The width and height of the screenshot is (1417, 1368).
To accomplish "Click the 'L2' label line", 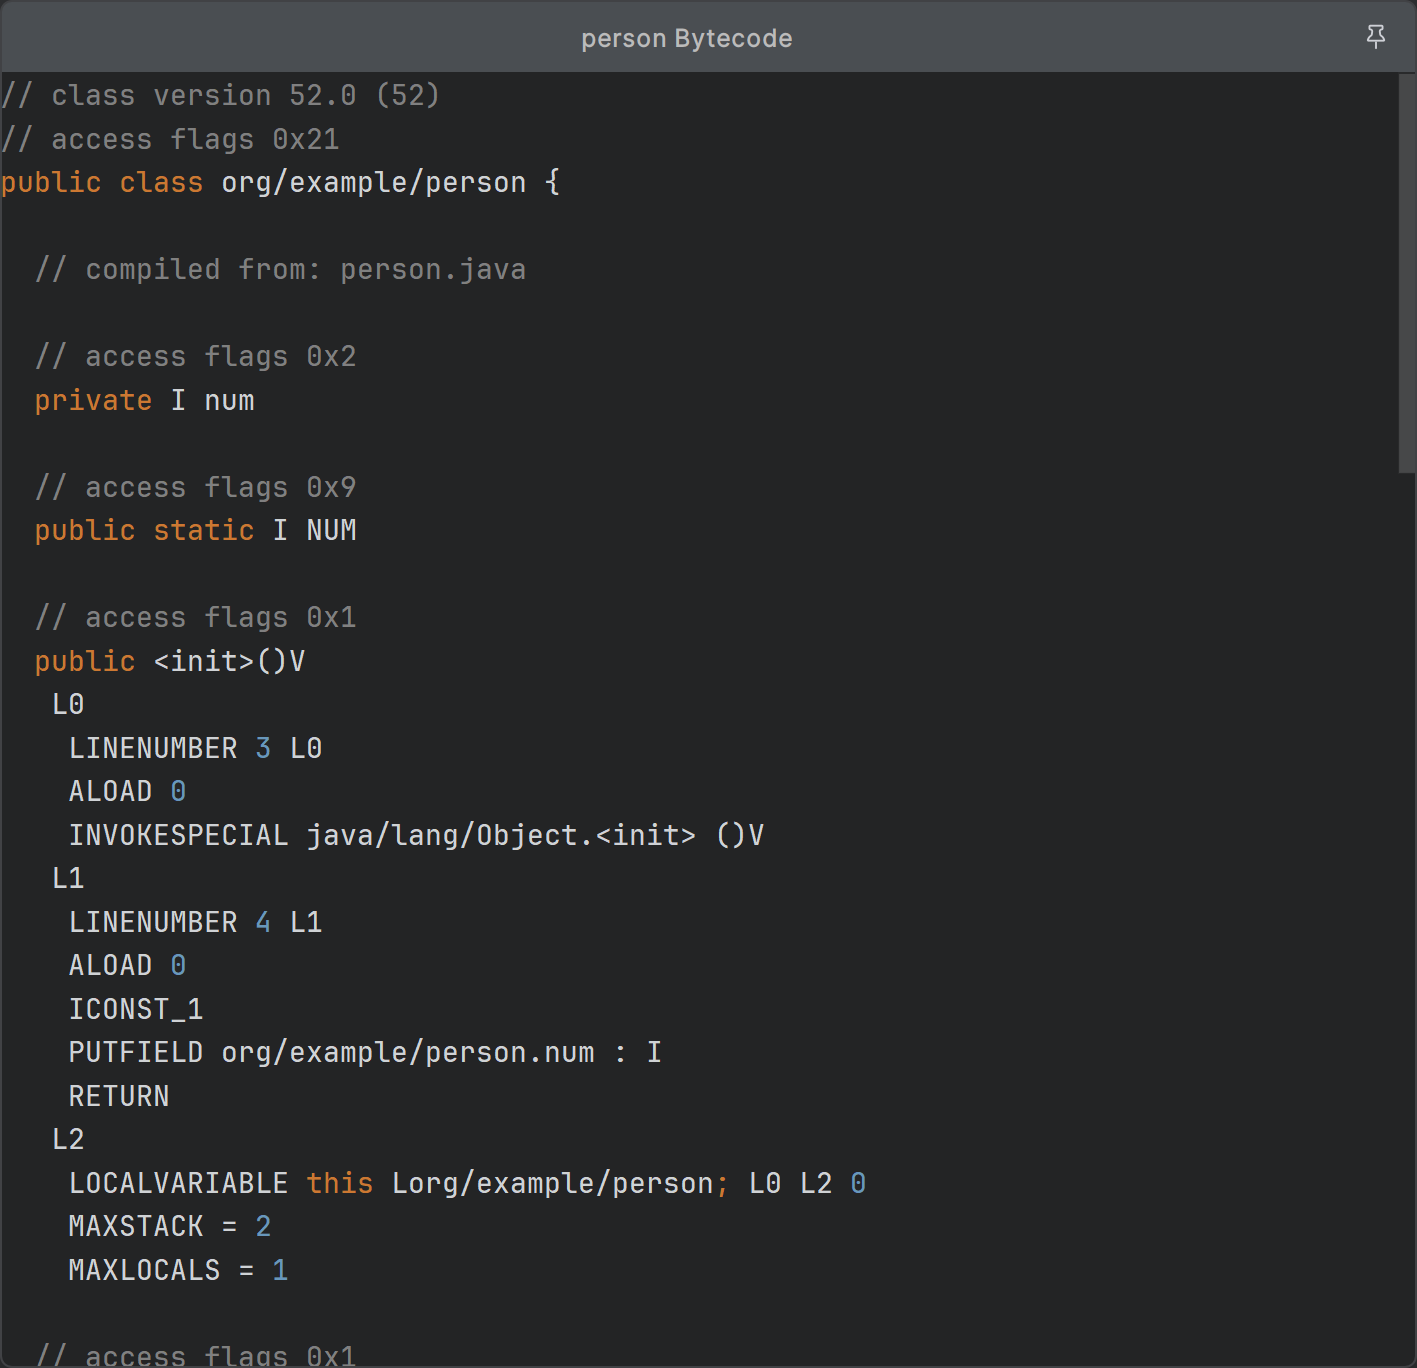I will [x=68, y=1139].
